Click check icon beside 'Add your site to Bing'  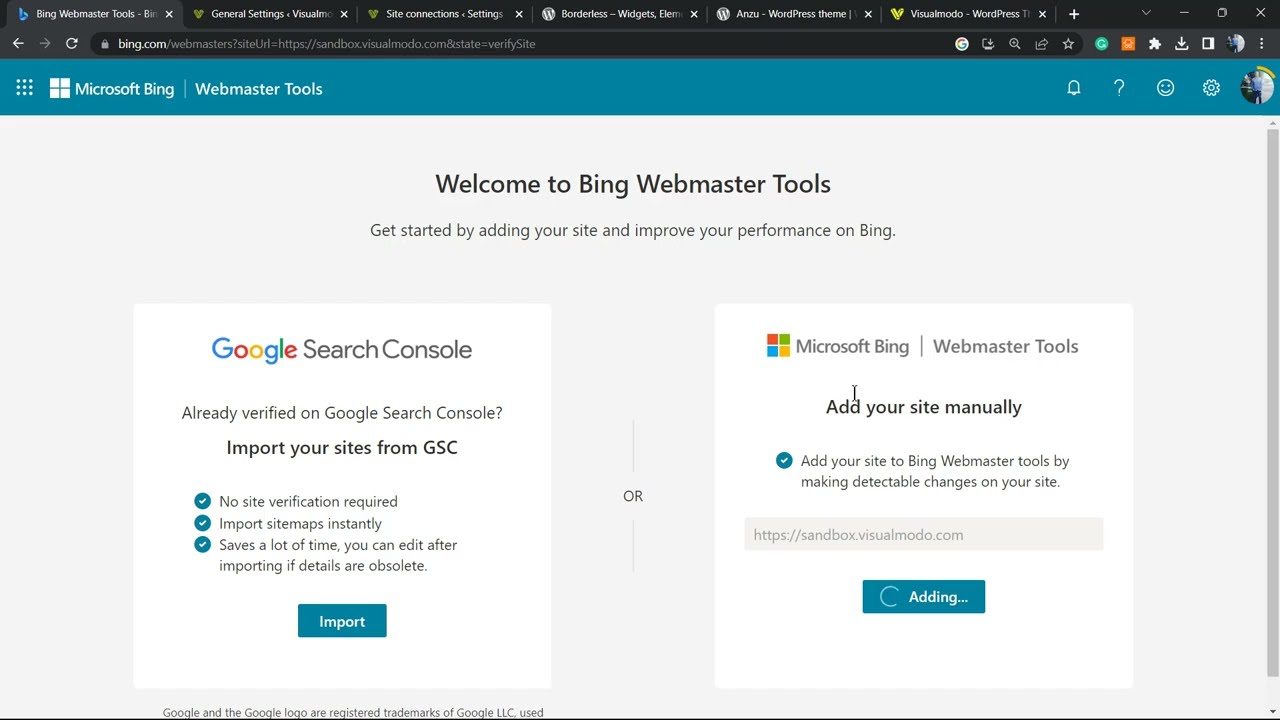coord(784,460)
